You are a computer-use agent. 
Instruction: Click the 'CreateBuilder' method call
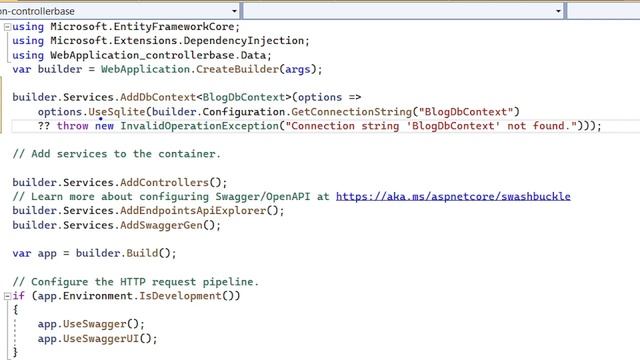[x=237, y=69]
